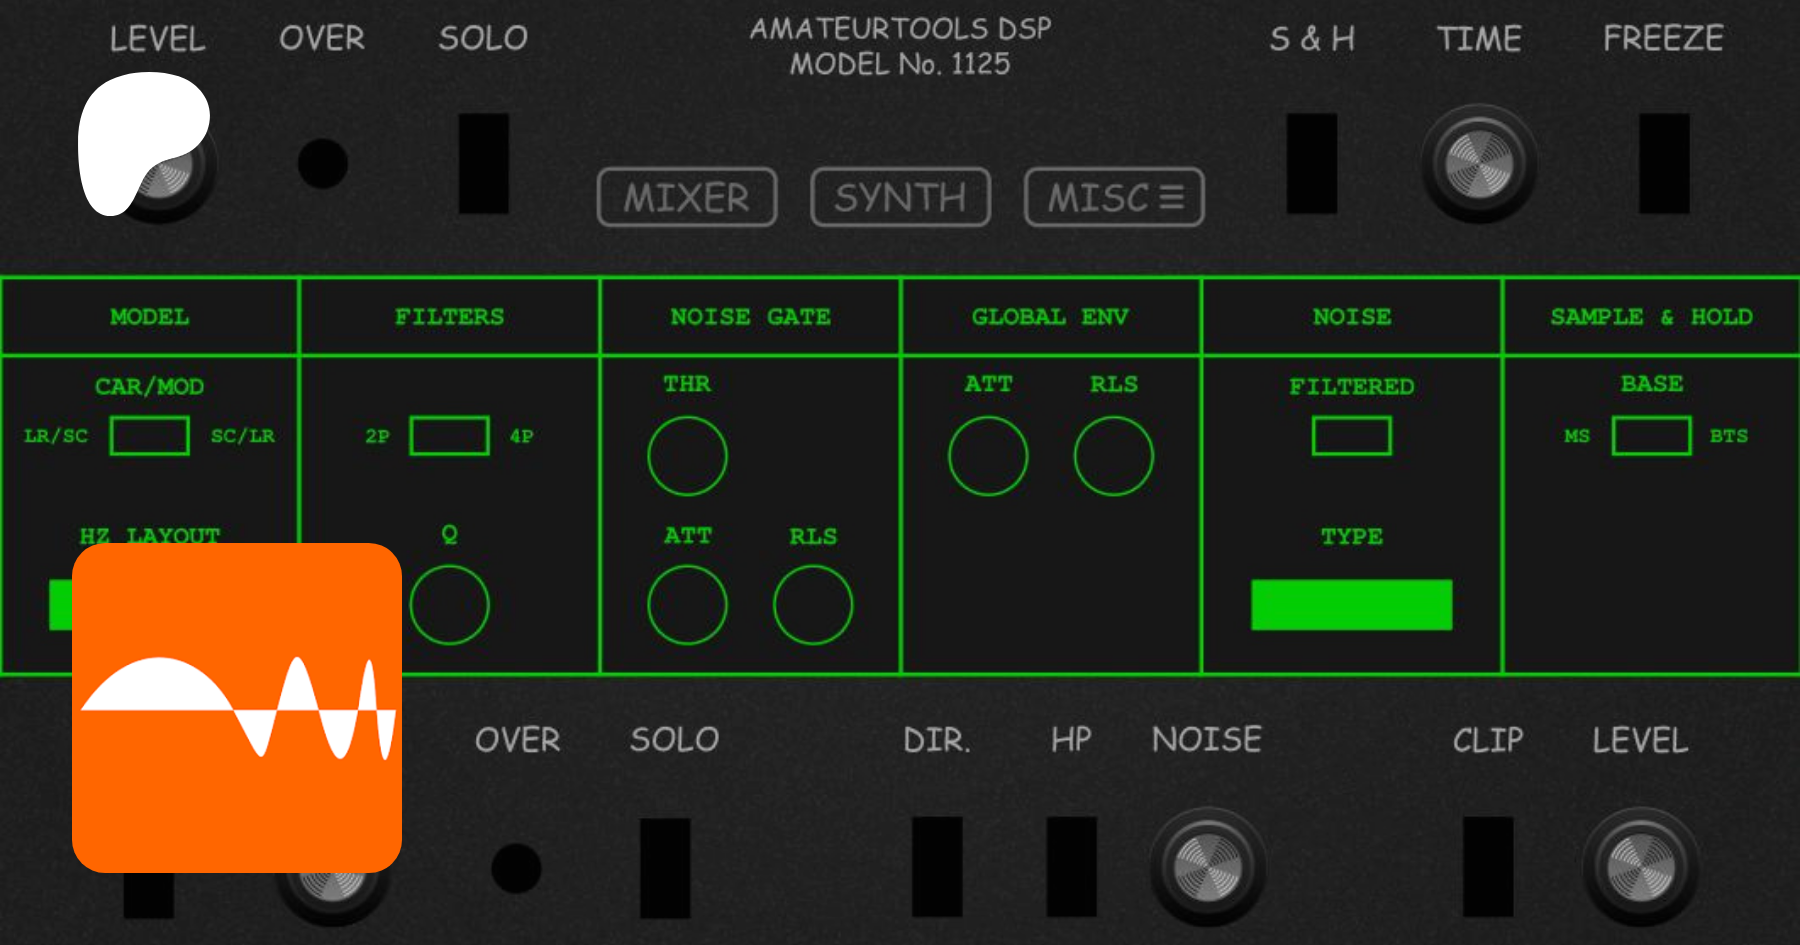1800x945 pixels.
Task: Click the Noise Gate THR knob
Action: coord(687,456)
